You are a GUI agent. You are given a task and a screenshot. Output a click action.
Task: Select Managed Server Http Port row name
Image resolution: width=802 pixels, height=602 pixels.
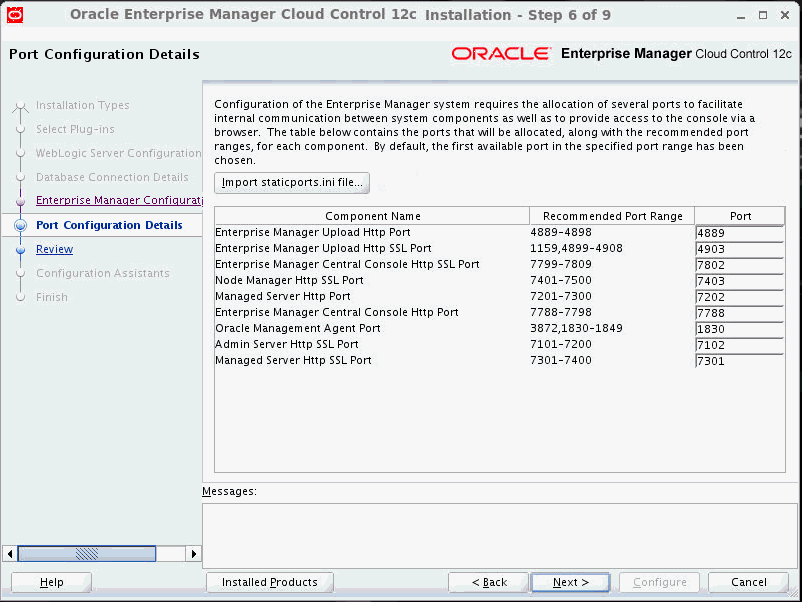pos(283,296)
